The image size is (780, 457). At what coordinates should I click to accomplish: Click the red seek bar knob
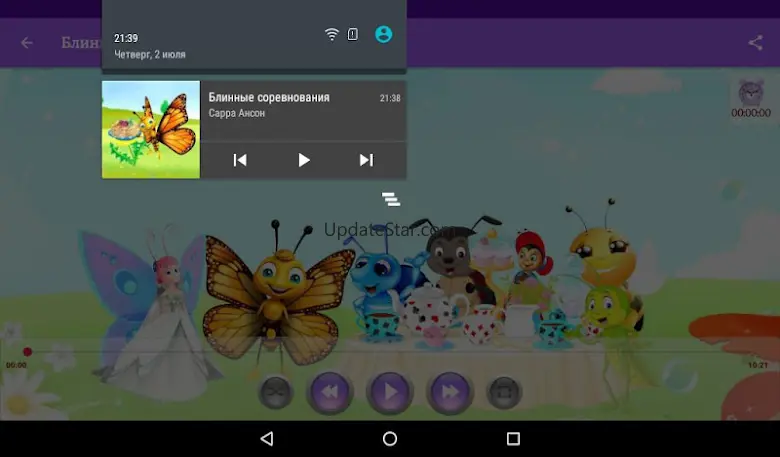[x=28, y=352]
